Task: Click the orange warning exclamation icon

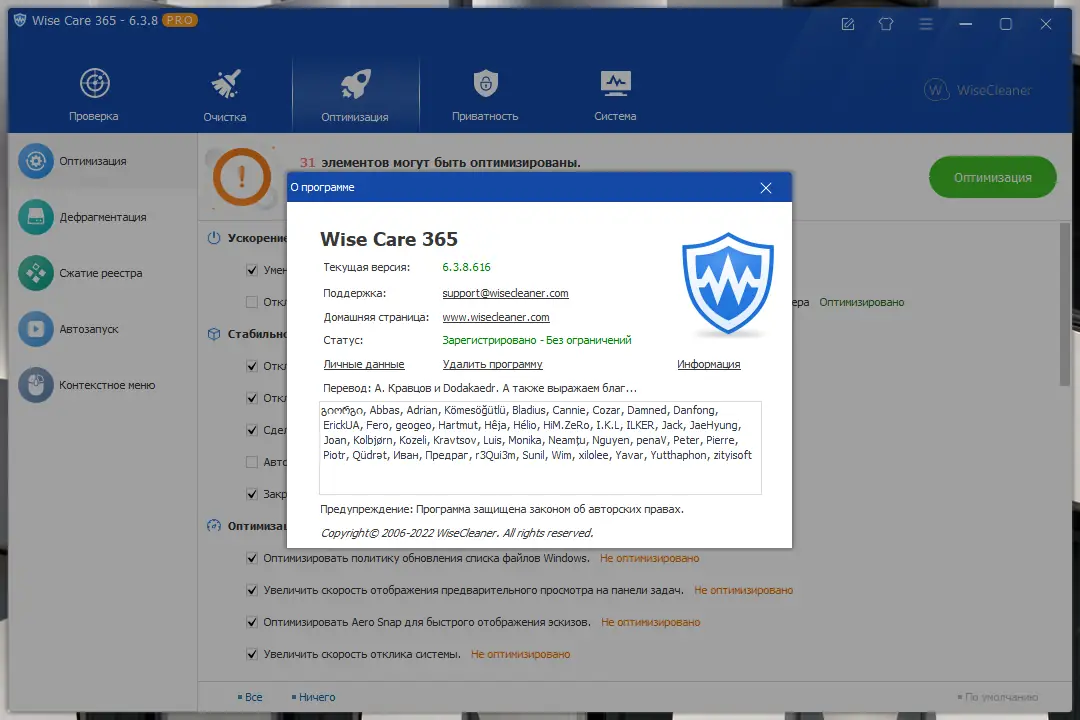Action: coord(242,177)
